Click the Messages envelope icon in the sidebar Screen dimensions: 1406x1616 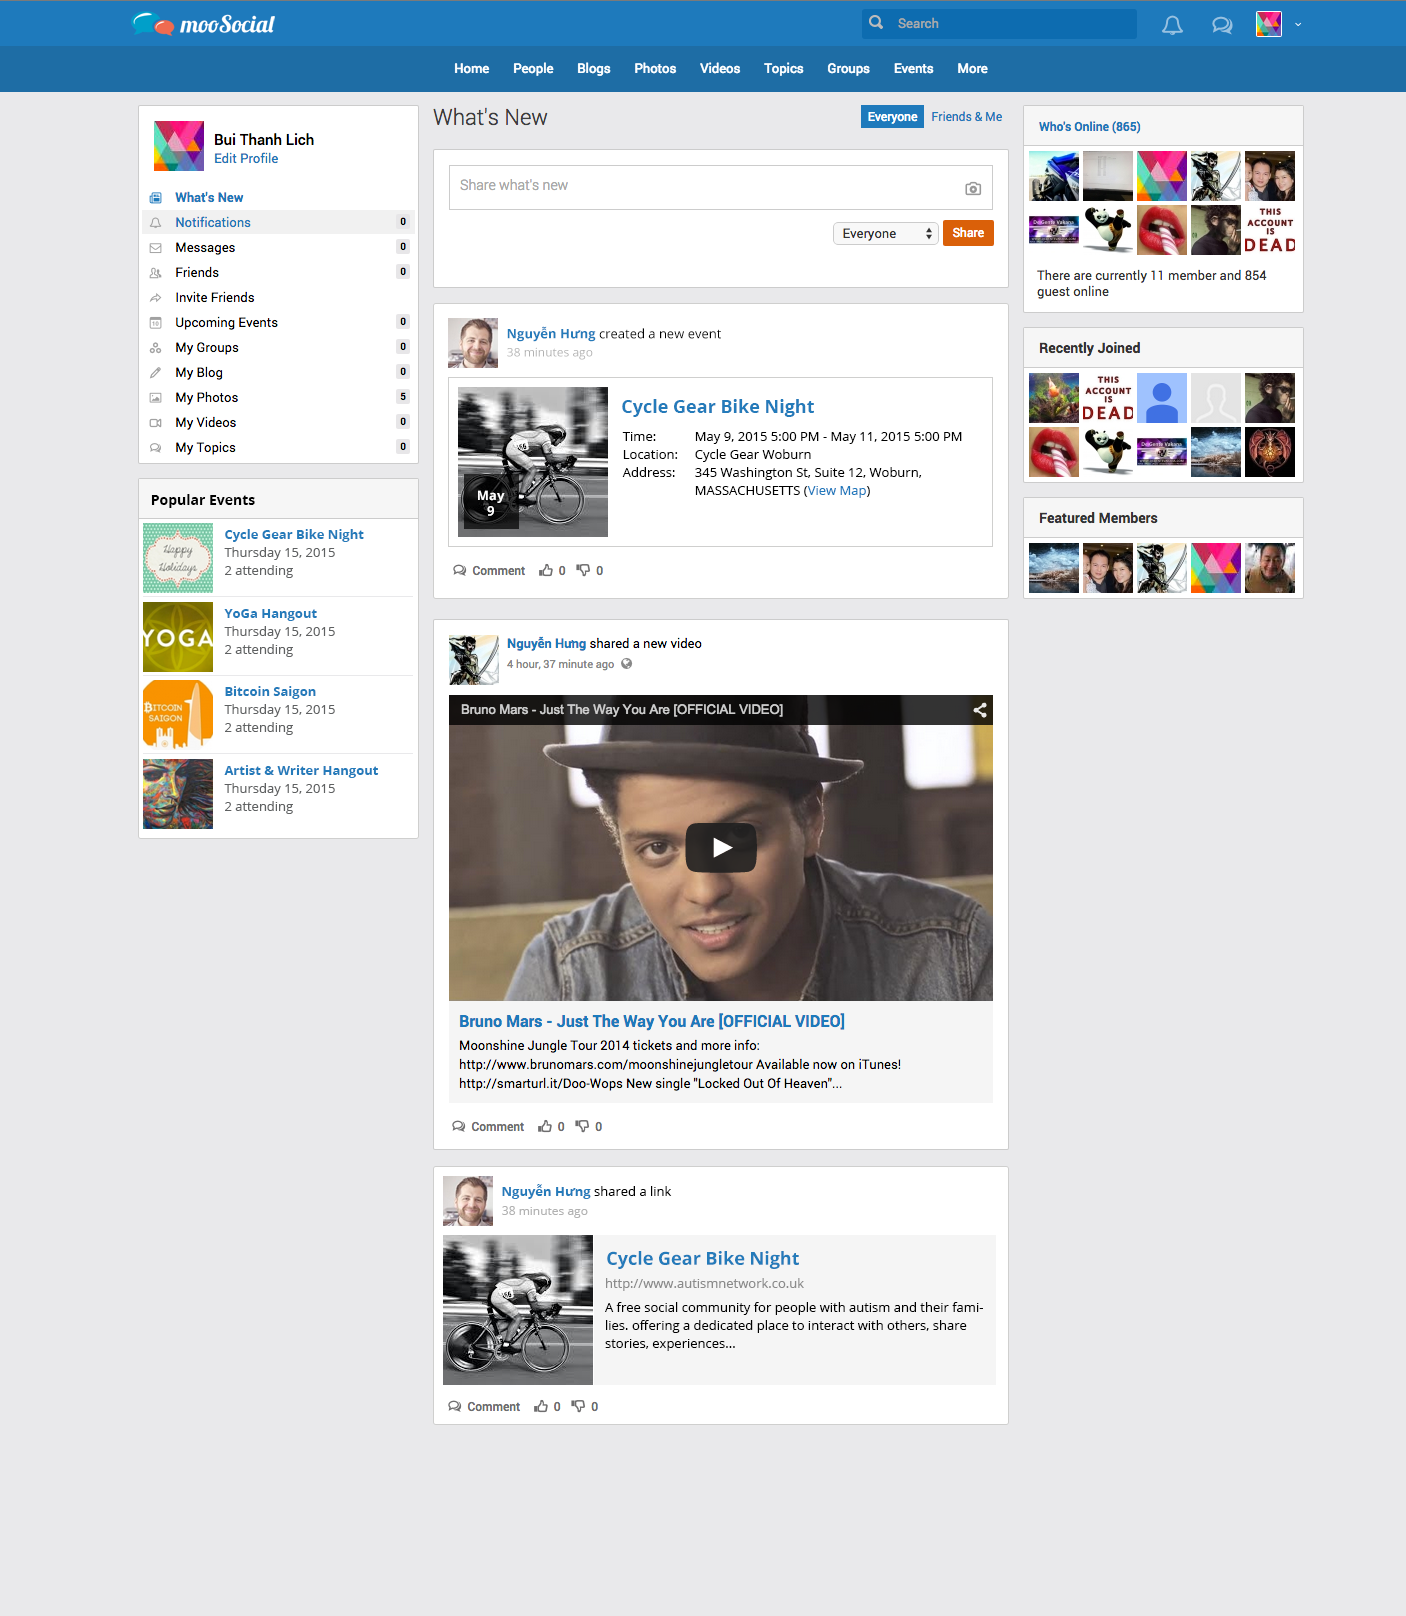pos(155,248)
